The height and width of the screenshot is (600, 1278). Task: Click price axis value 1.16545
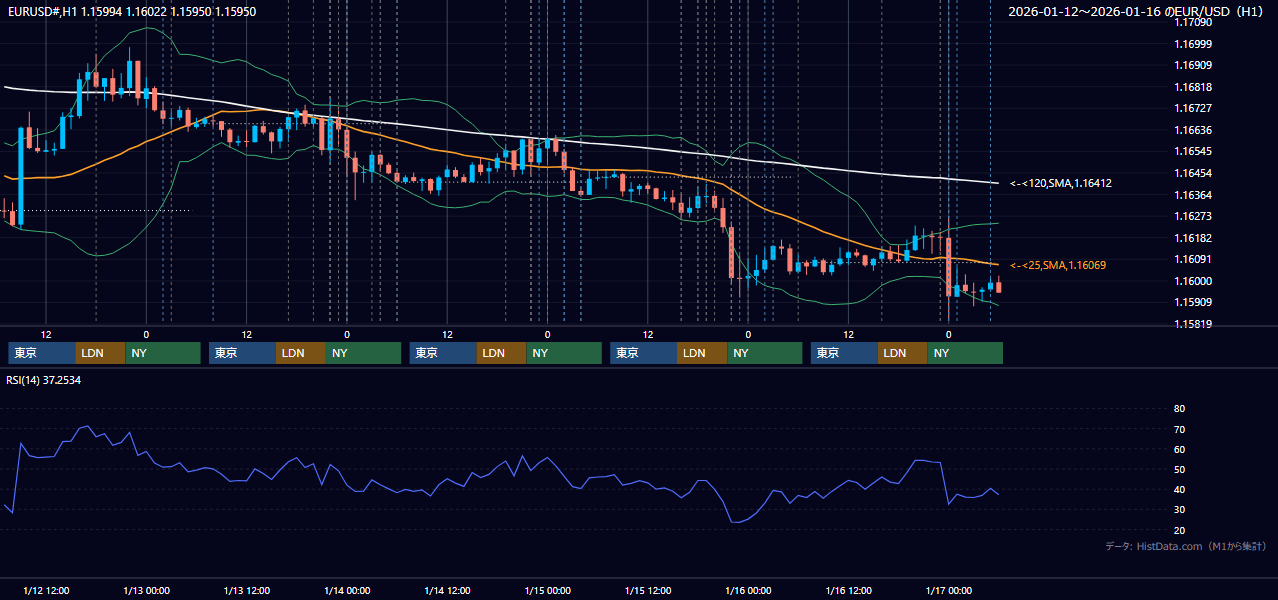pos(1192,152)
